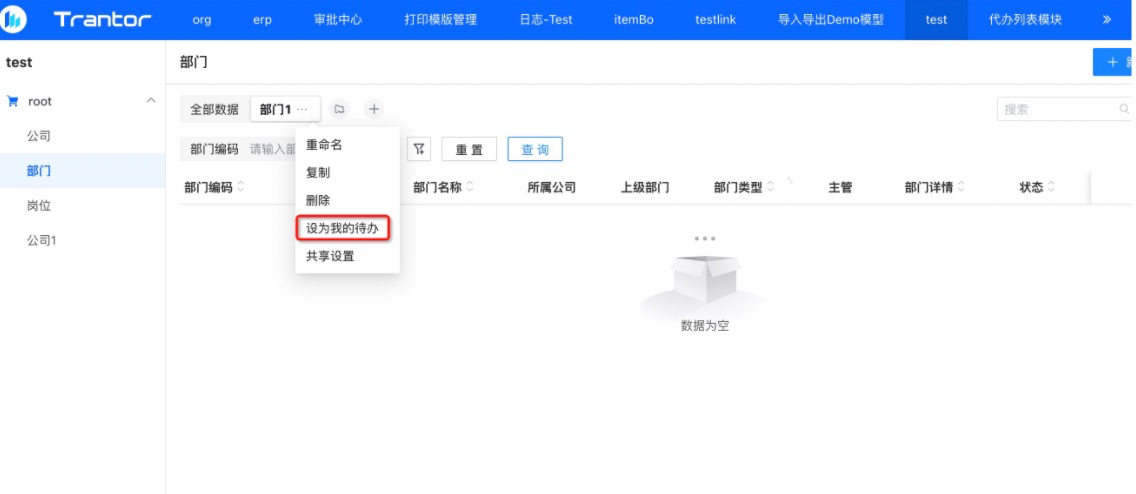Screen dimensions: 1136x494
Task: Open the filter funnel icon
Action: 419,150
